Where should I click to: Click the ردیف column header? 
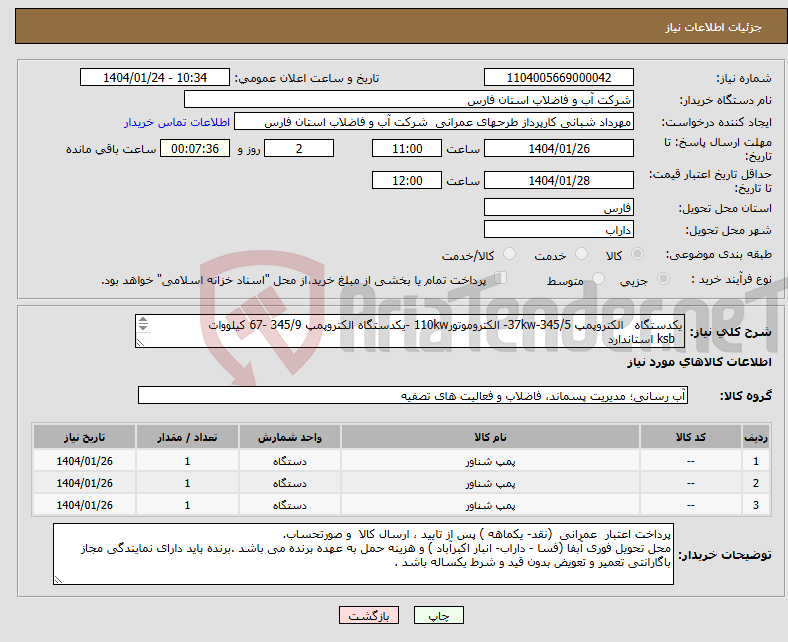coord(756,437)
